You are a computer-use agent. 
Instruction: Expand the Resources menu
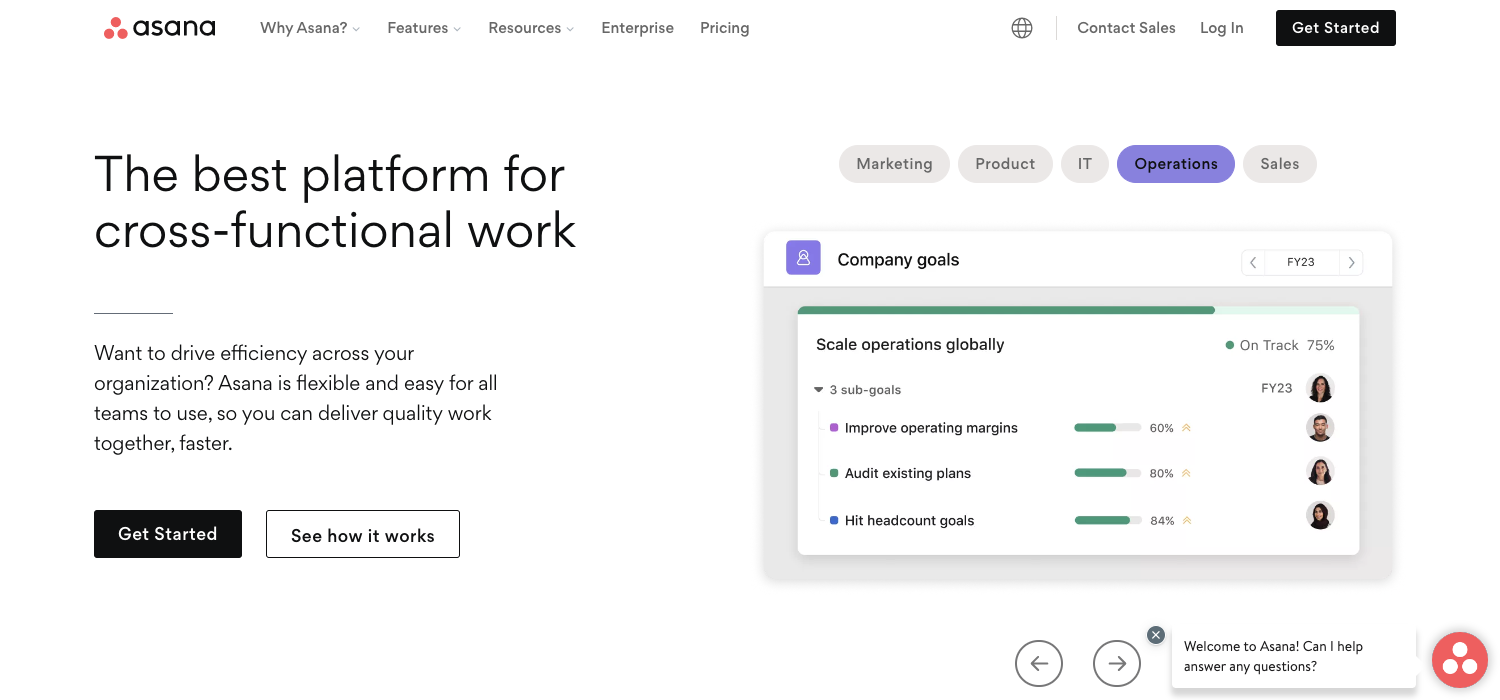531,28
